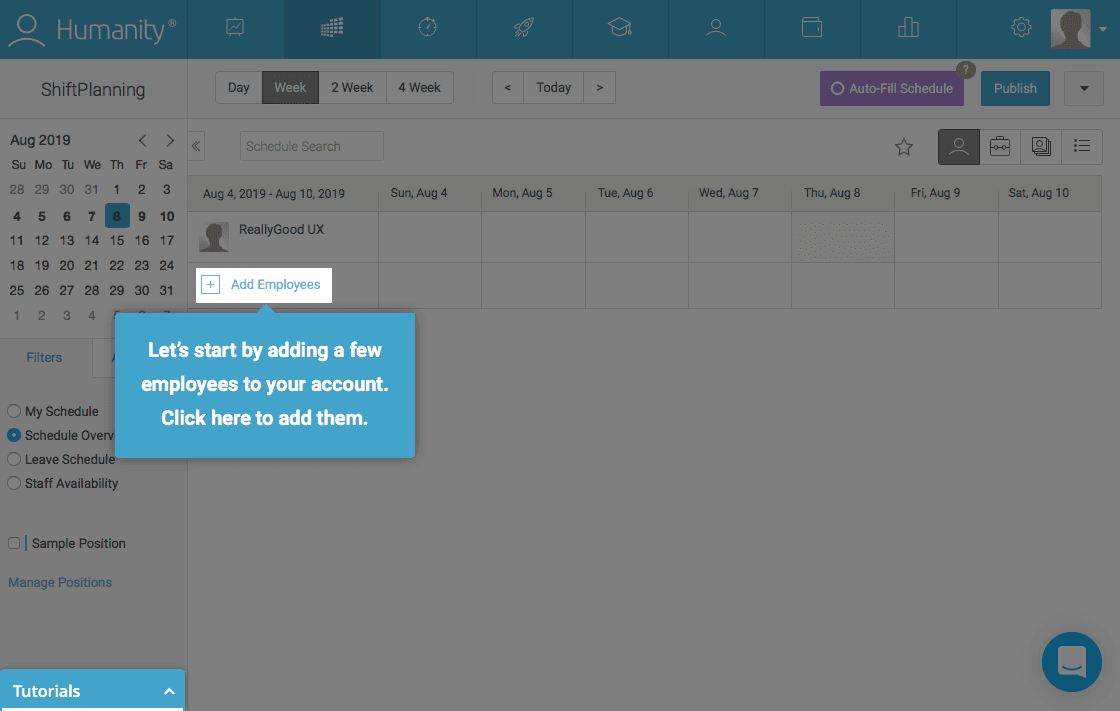Open the dashboard chart icon in top nav
This screenshot has width=1120, height=711.
tap(235, 28)
